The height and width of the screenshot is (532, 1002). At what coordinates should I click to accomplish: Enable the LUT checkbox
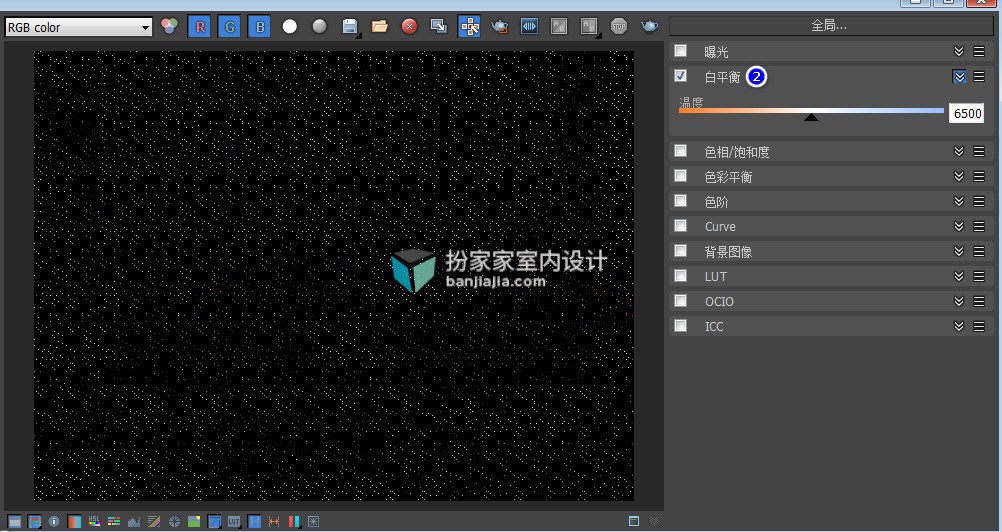coord(681,275)
